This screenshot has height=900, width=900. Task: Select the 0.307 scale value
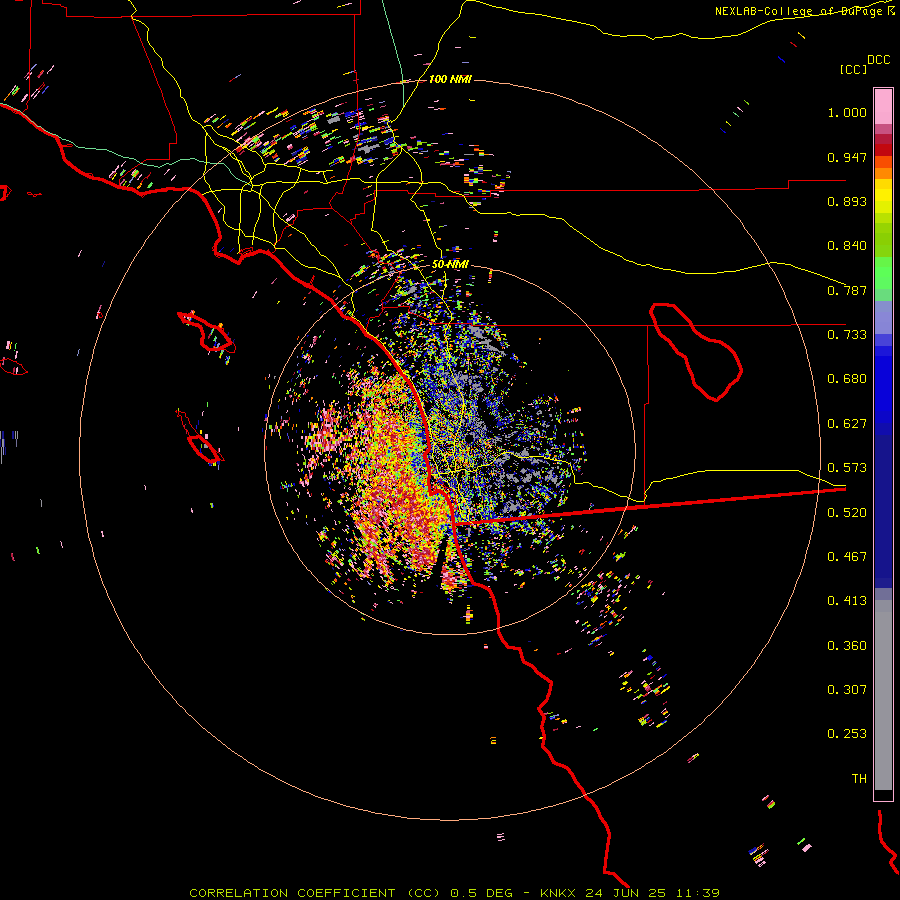(x=847, y=690)
